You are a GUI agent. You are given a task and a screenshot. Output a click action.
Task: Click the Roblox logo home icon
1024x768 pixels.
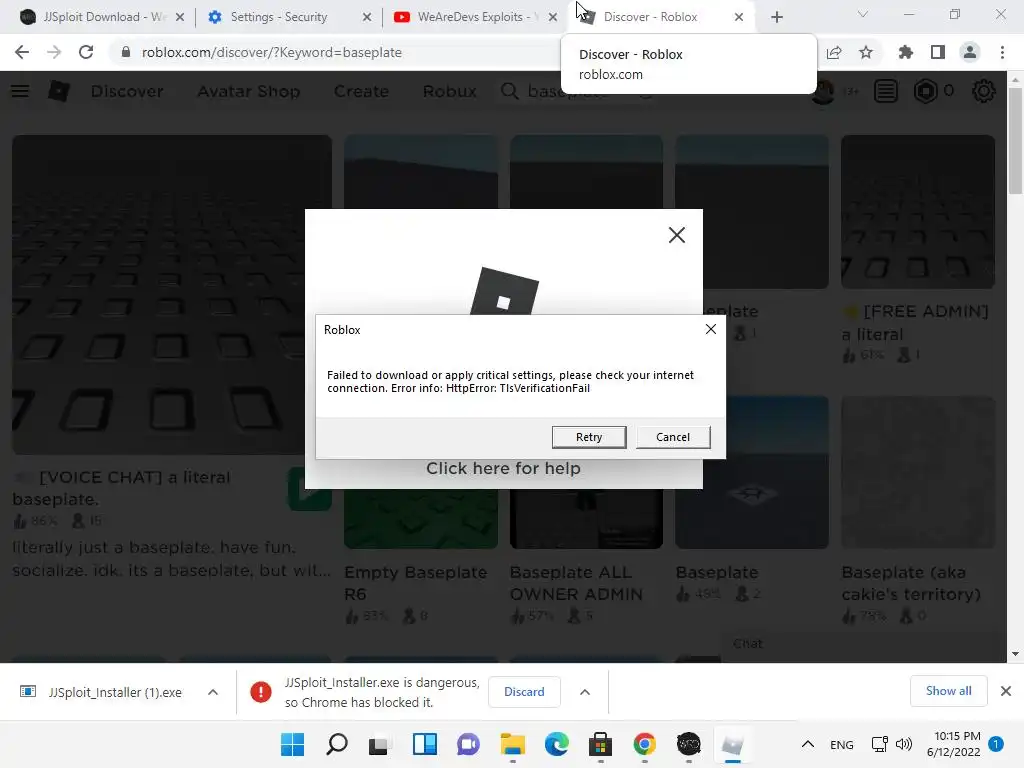click(59, 91)
